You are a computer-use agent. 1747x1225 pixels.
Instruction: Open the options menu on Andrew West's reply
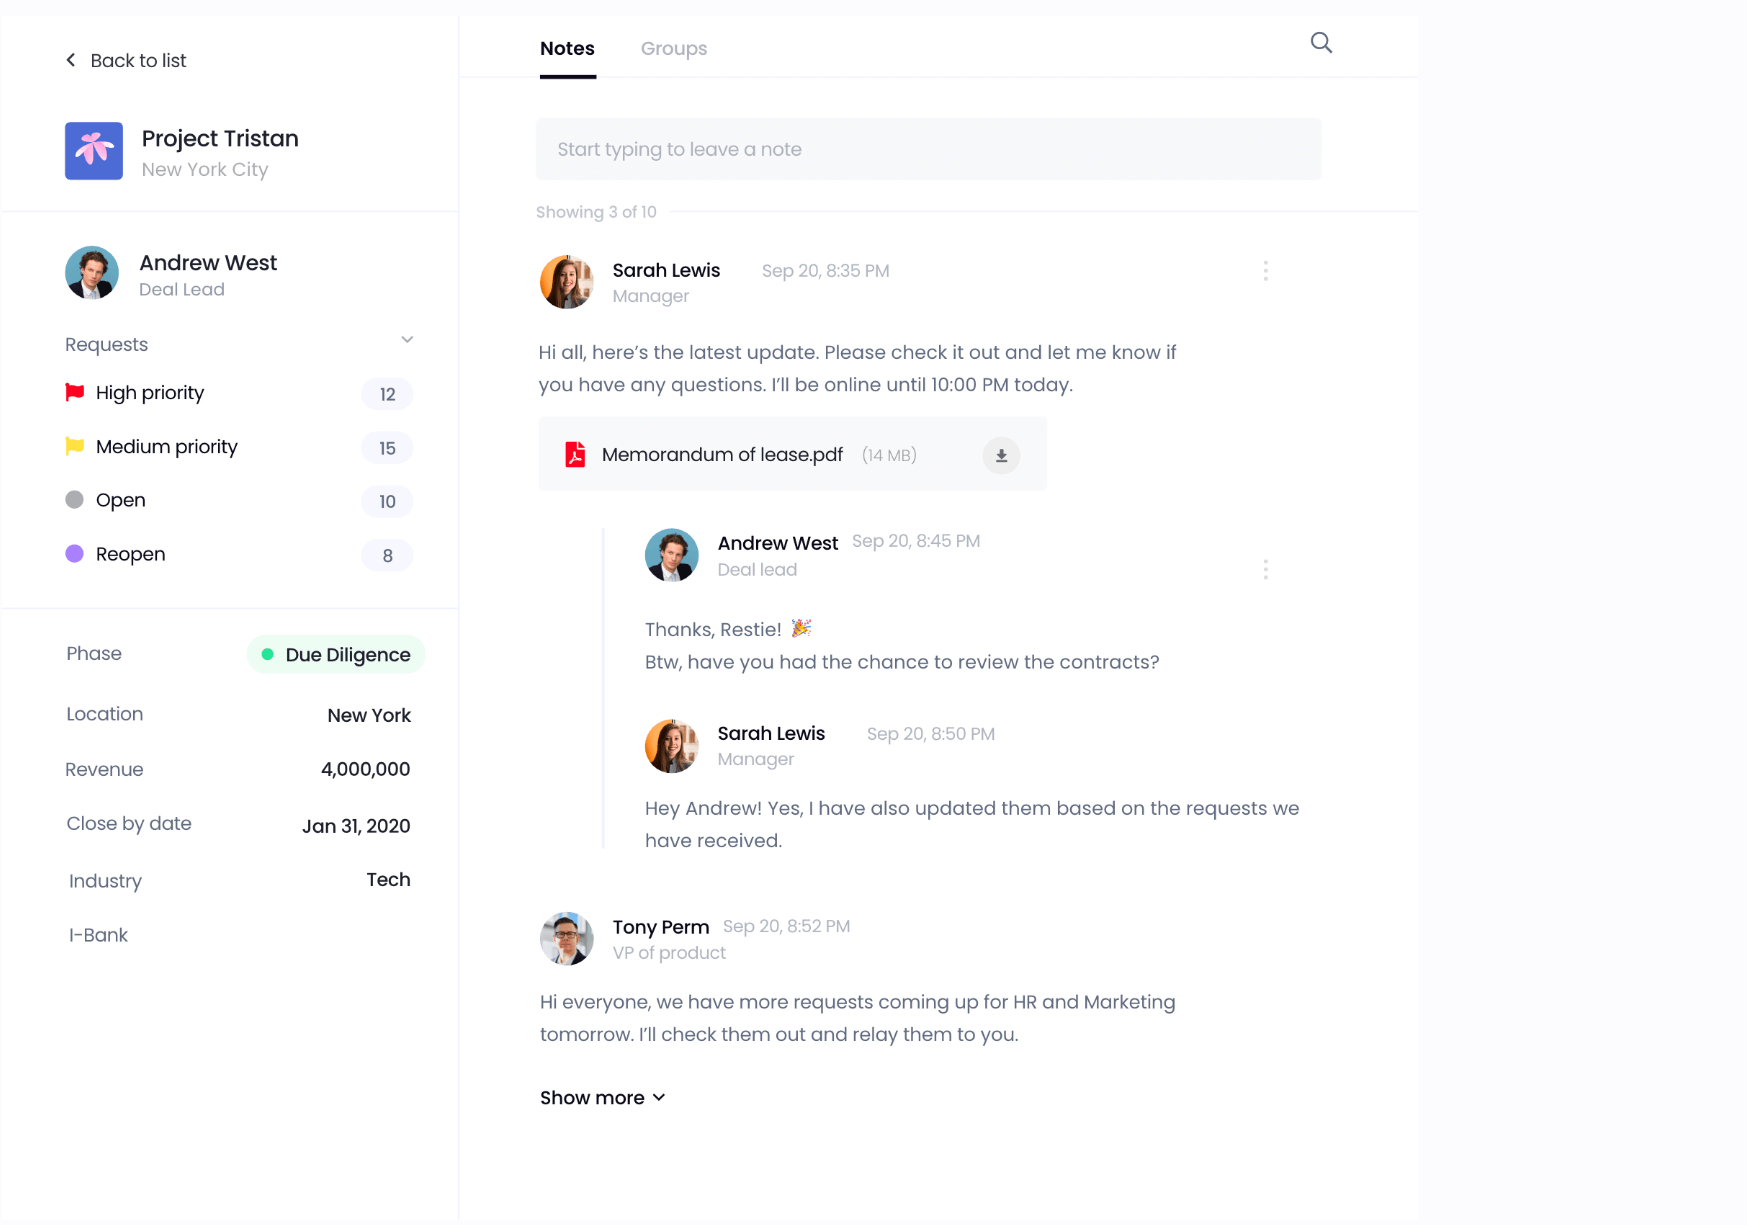[x=1265, y=569]
